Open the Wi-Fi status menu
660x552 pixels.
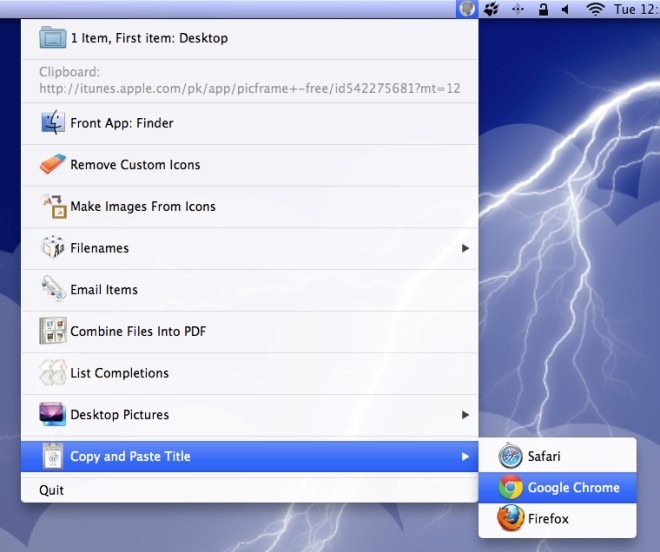(x=595, y=9)
